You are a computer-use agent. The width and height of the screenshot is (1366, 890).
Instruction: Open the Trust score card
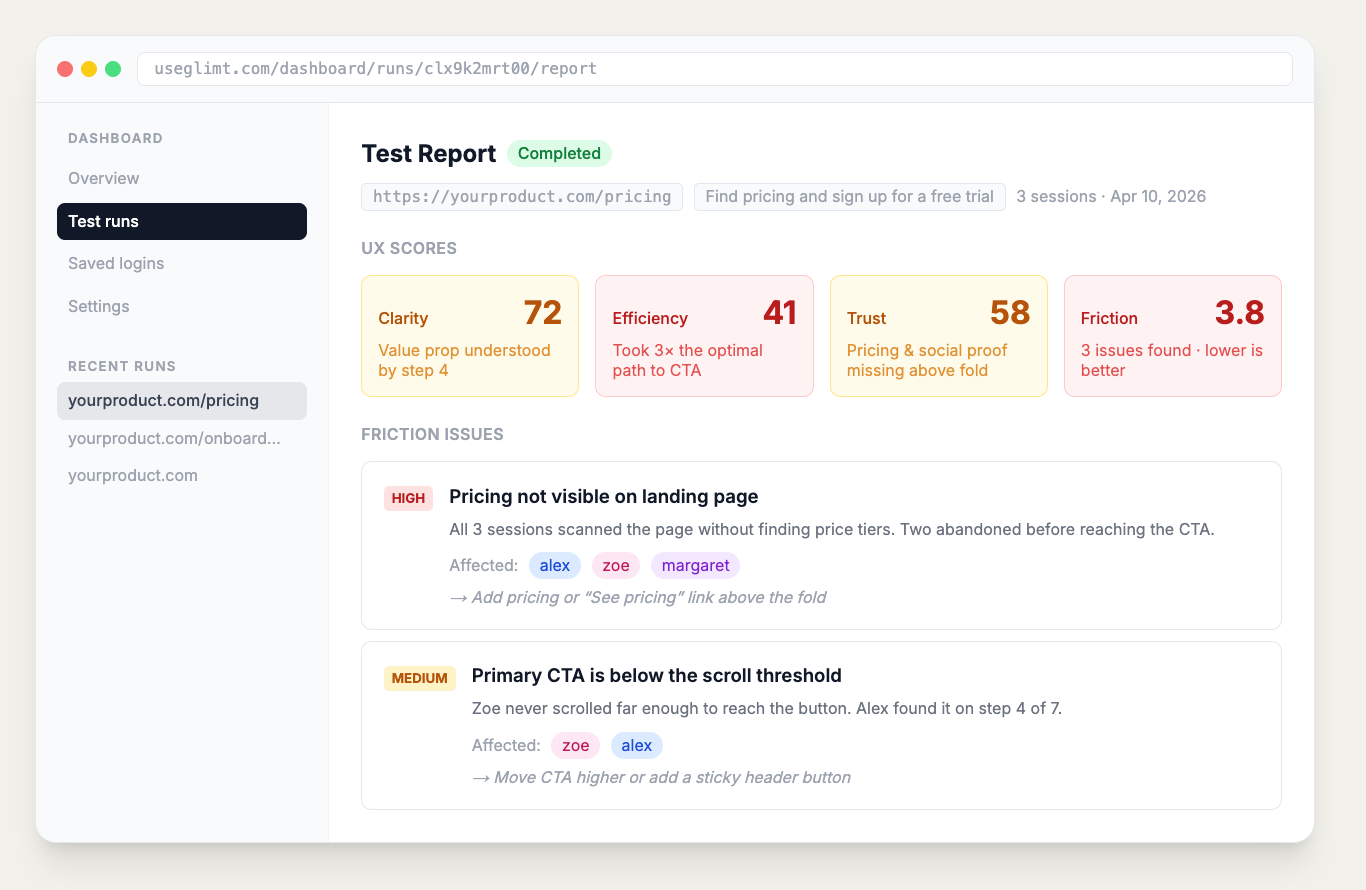pos(939,336)
